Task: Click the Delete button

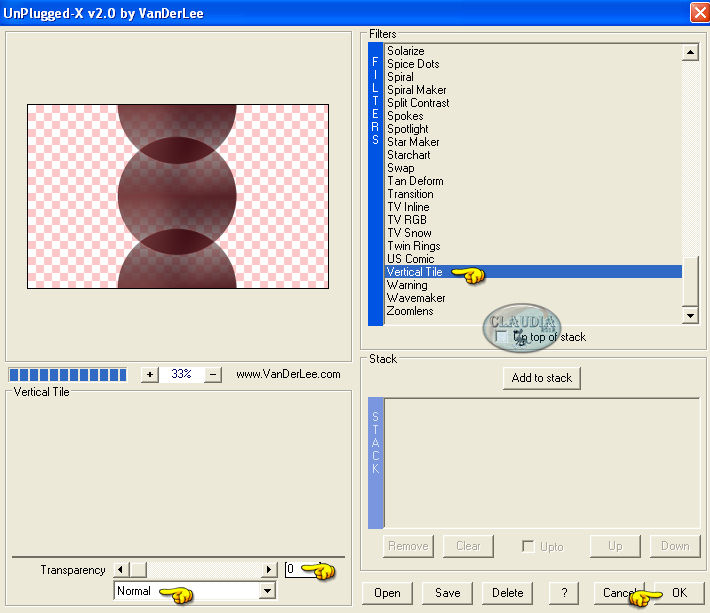Action: (x=507, y=593)
